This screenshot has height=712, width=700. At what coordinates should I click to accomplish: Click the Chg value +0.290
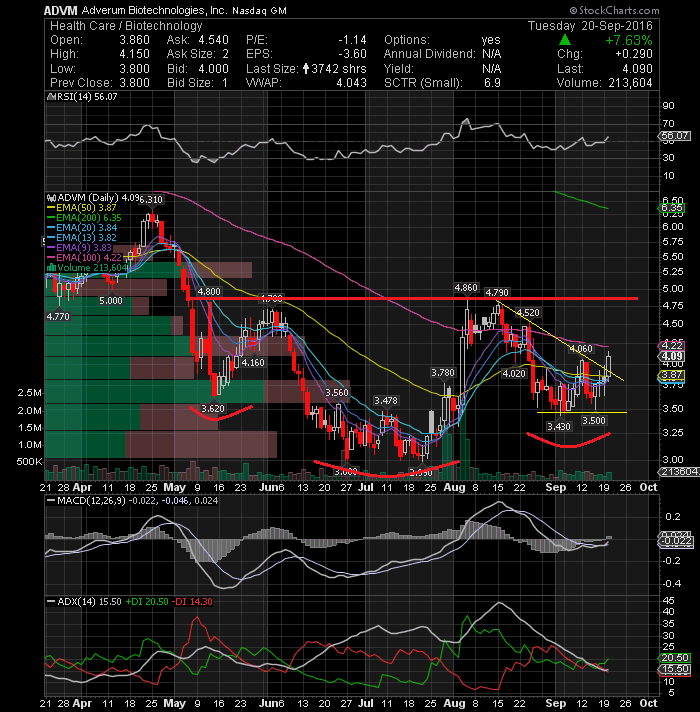click(x=634, y=54)
